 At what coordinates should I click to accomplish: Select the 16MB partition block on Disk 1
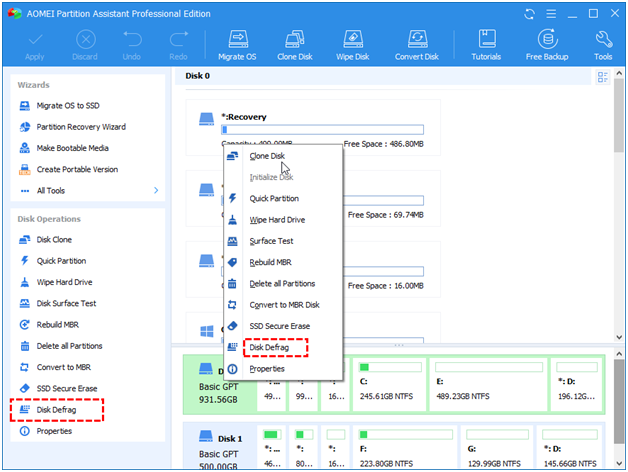tap(336, 447)
